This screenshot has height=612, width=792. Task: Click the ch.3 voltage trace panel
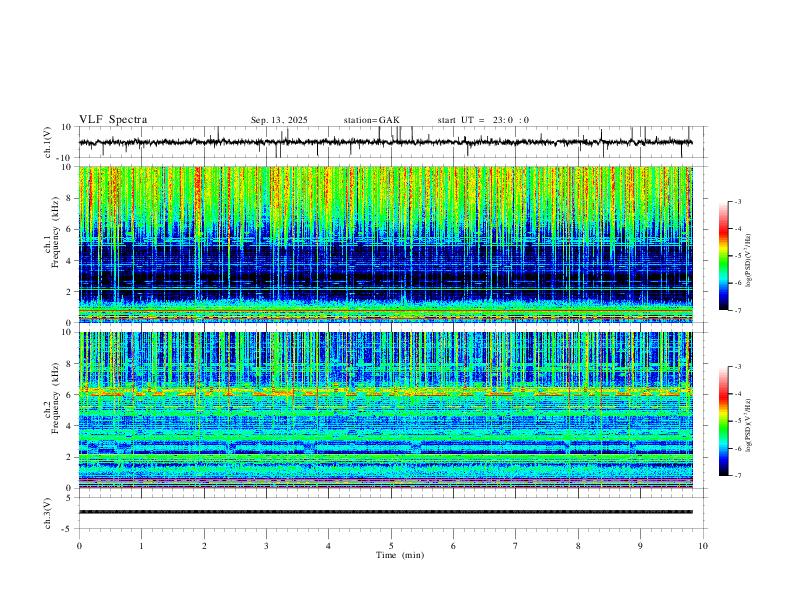pos(392,513)
